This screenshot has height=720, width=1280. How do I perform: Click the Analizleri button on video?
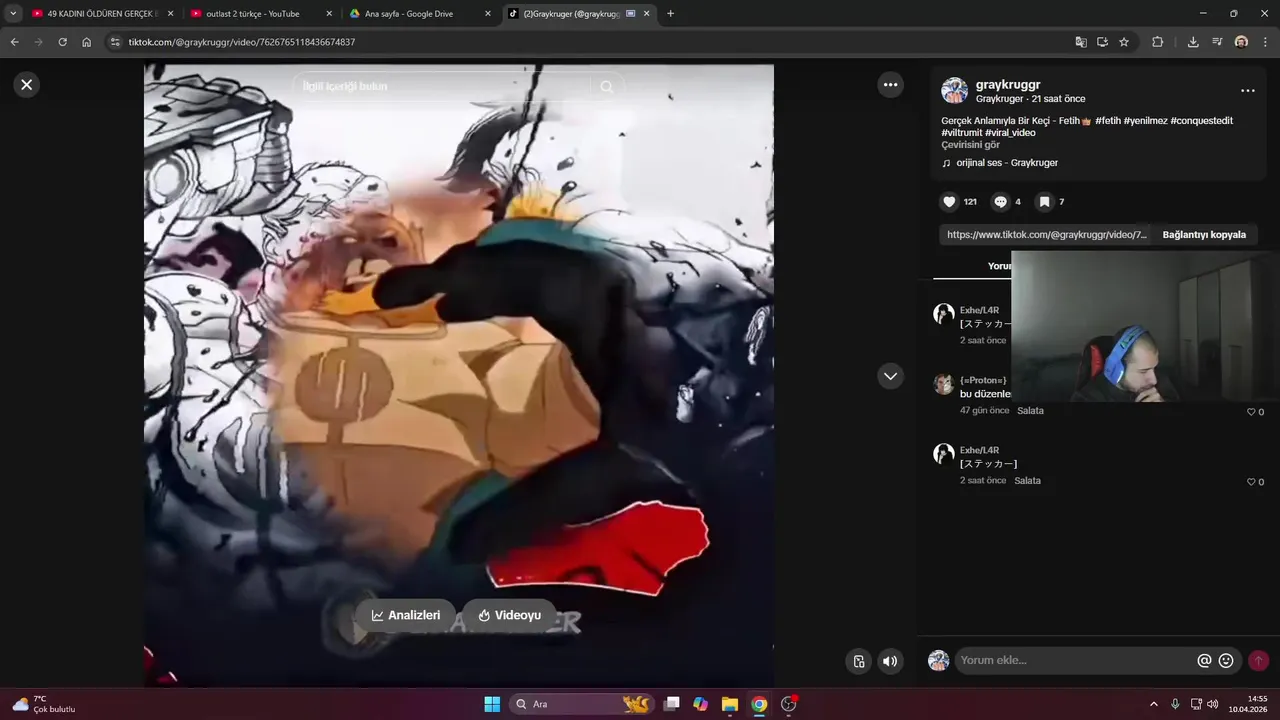(405, 615)
